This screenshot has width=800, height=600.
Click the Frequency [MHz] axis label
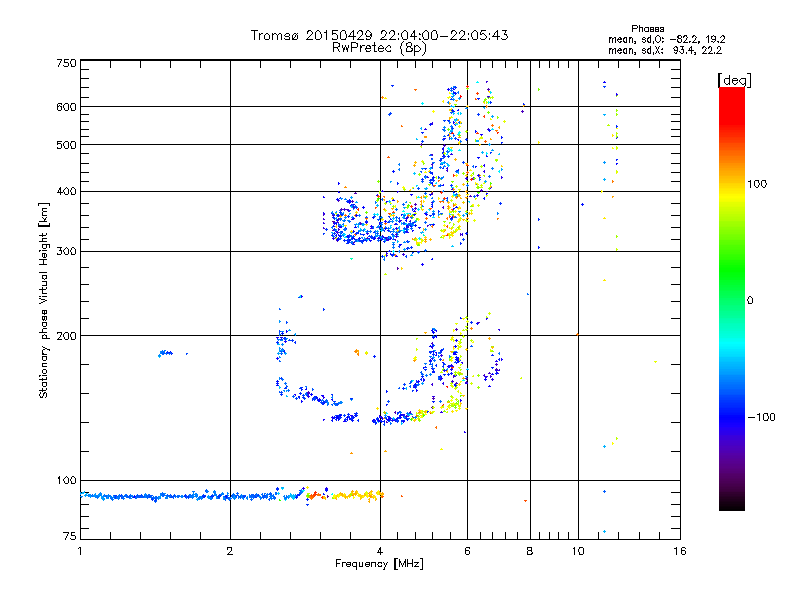379,564
